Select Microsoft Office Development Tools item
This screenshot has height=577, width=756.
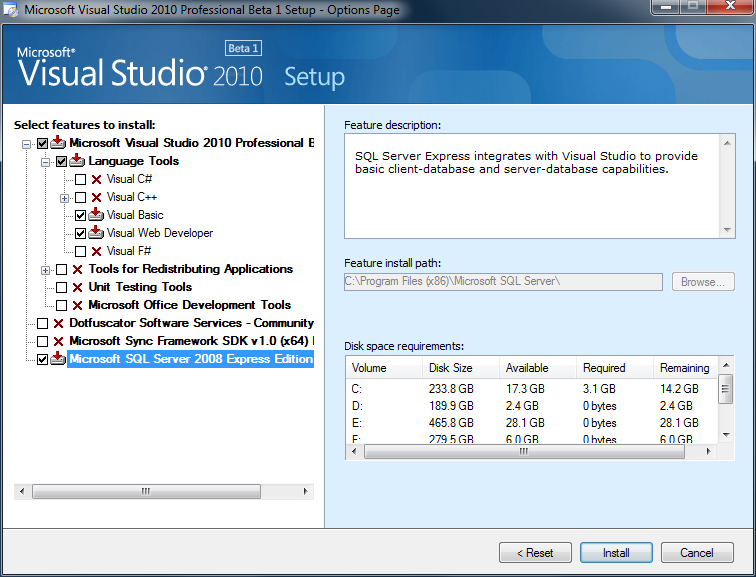189,305
